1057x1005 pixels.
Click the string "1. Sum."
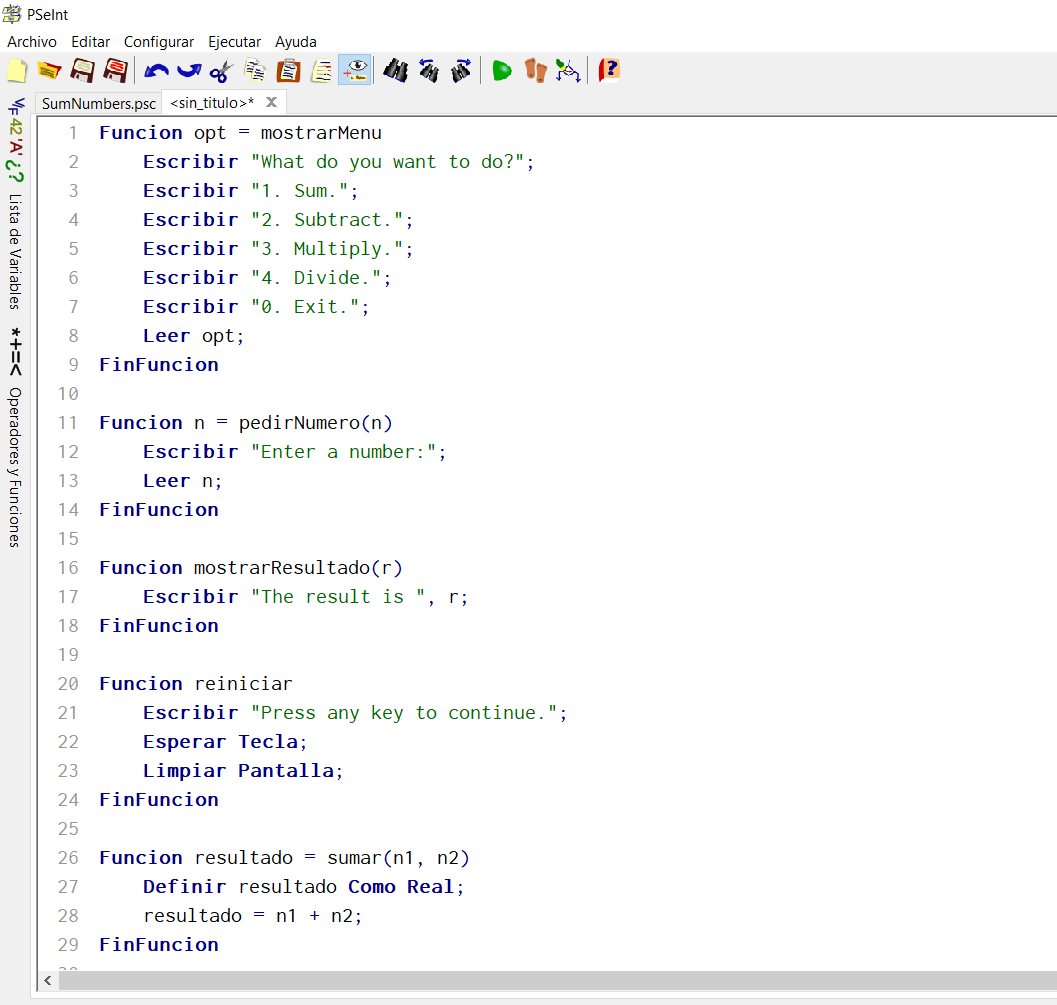(300, 191)
